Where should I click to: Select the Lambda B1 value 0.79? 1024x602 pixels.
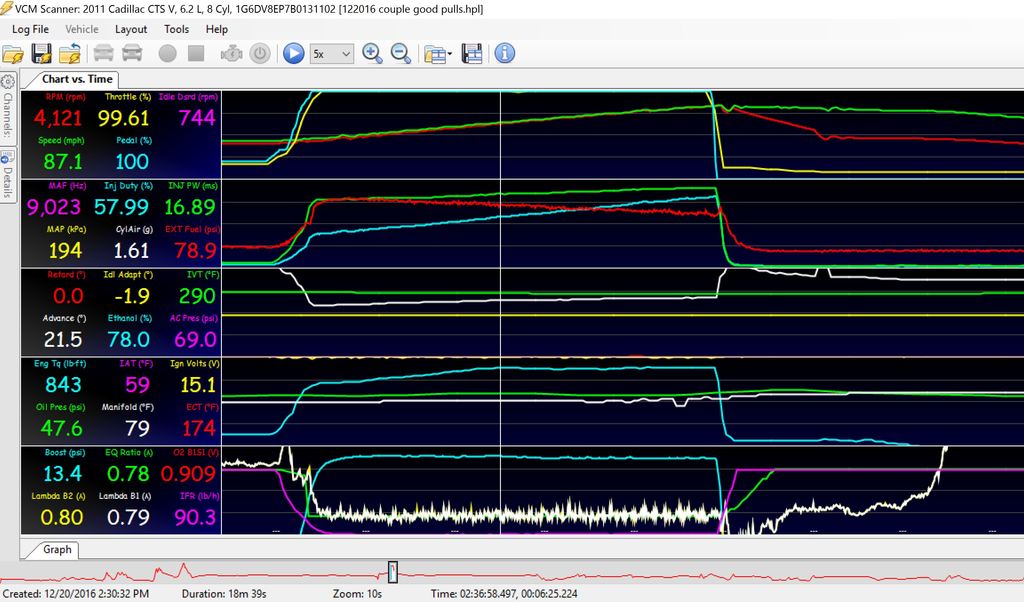coord(128,518)
